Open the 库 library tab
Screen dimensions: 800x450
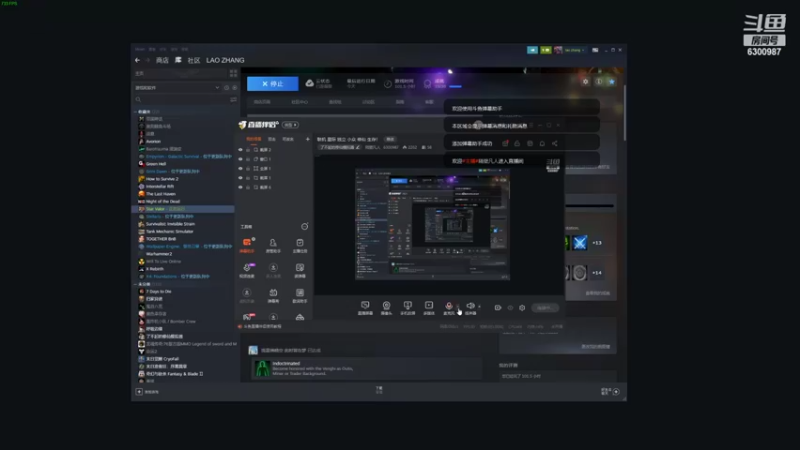pyautogui.click(x=178, y=60)
